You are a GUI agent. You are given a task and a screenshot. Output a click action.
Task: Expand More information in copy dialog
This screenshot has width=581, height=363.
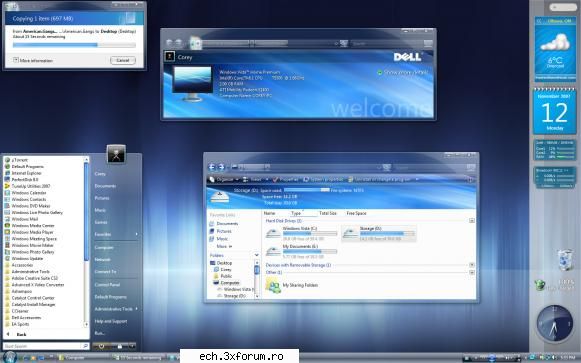tap(33, 60)
